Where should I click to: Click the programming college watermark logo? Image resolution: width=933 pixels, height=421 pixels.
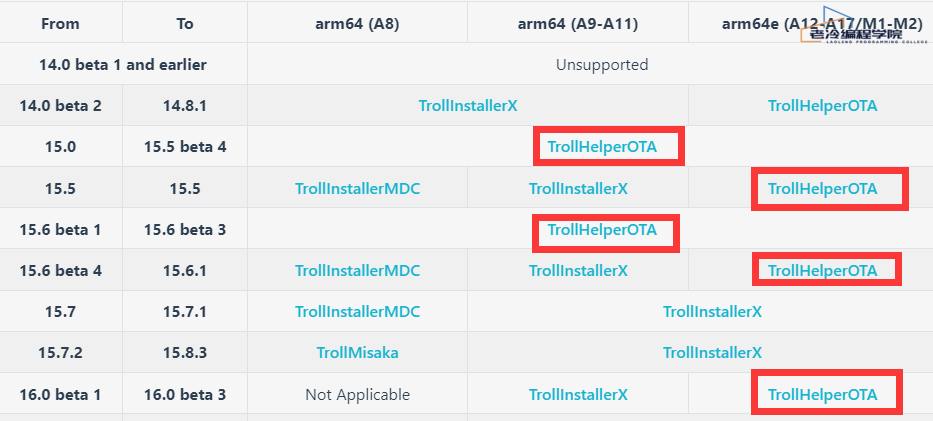(854, 37)
